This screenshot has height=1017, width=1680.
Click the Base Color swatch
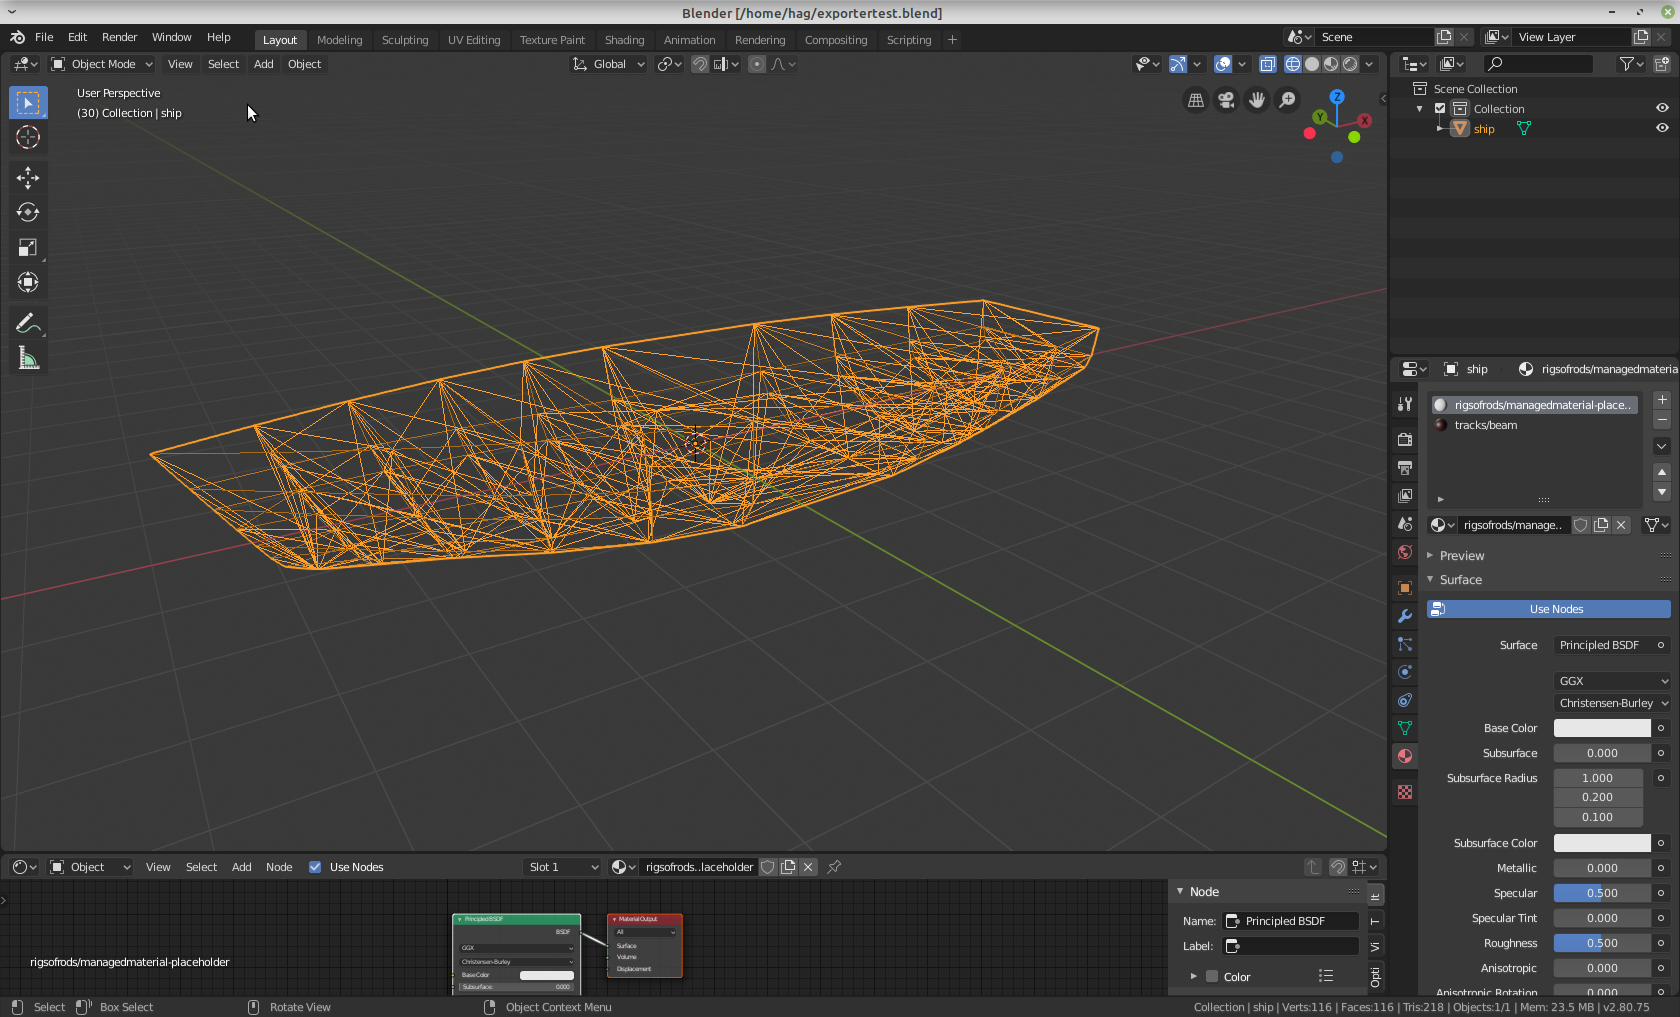(x=1602, y=728)
